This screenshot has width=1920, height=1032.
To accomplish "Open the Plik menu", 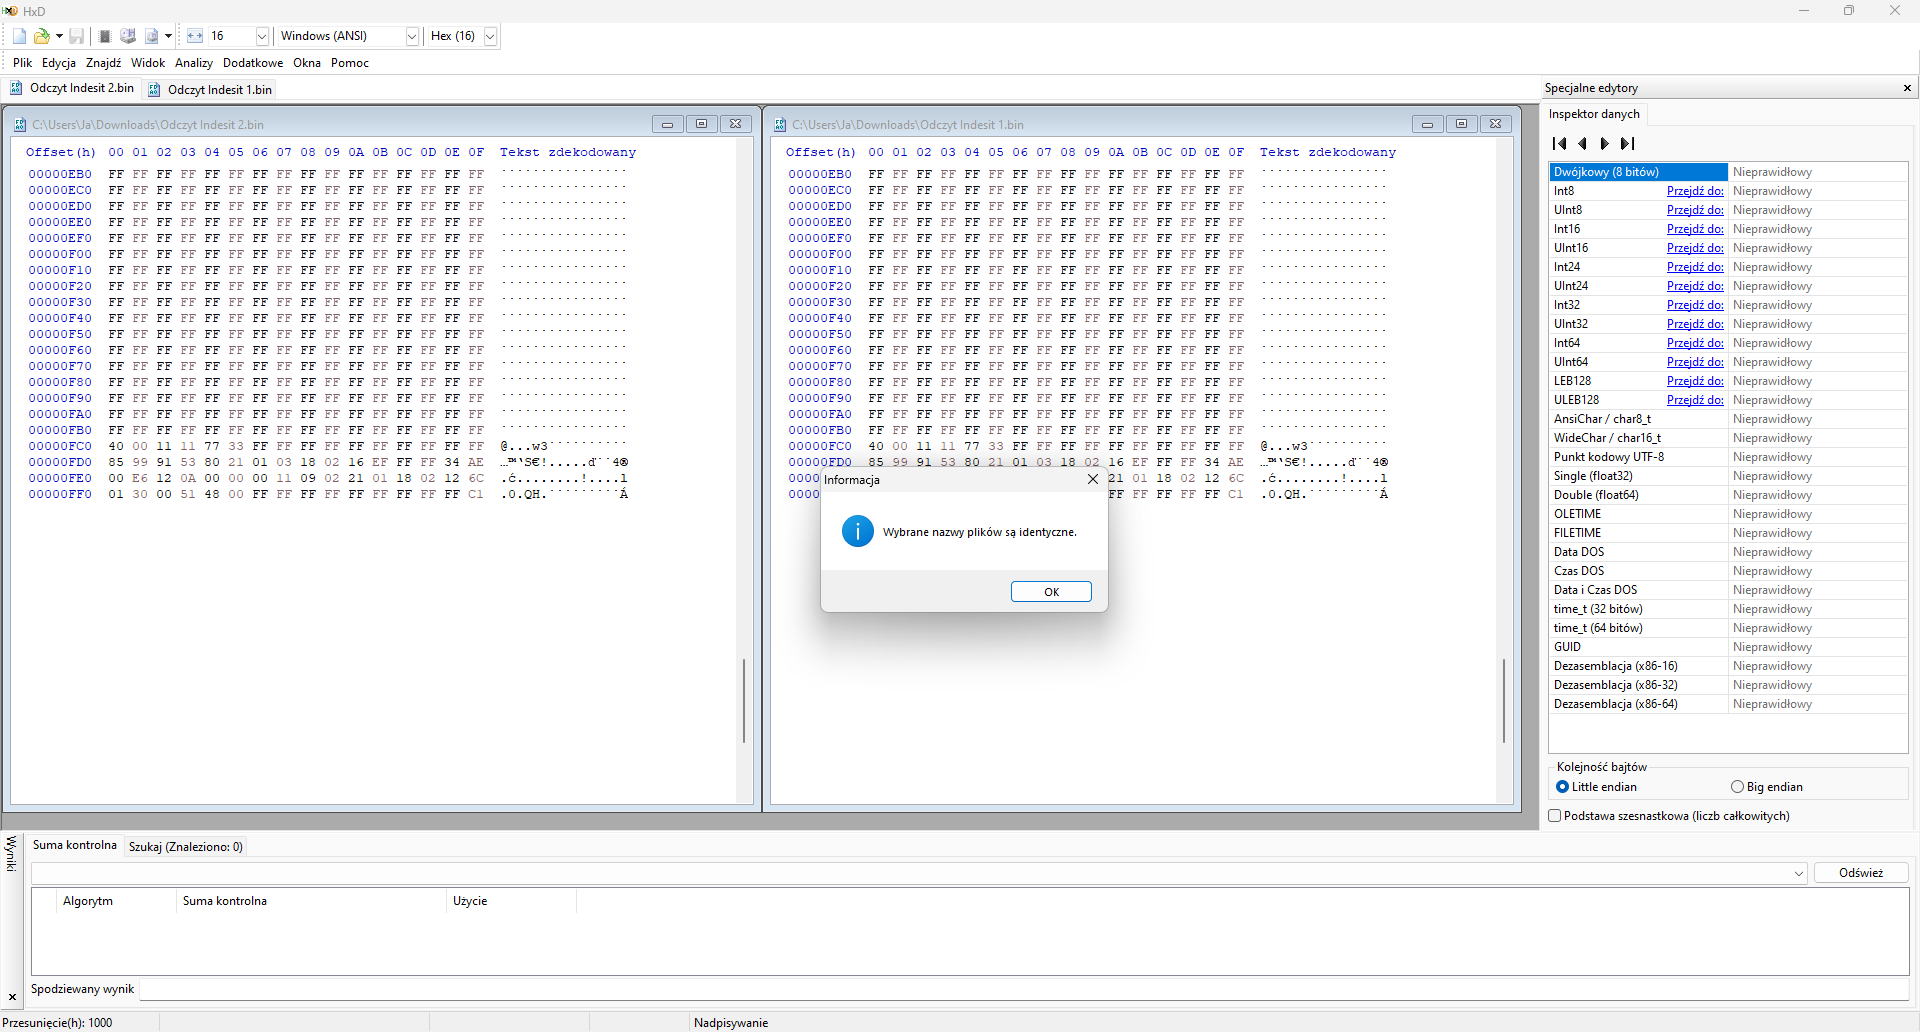I will [22, 62].
